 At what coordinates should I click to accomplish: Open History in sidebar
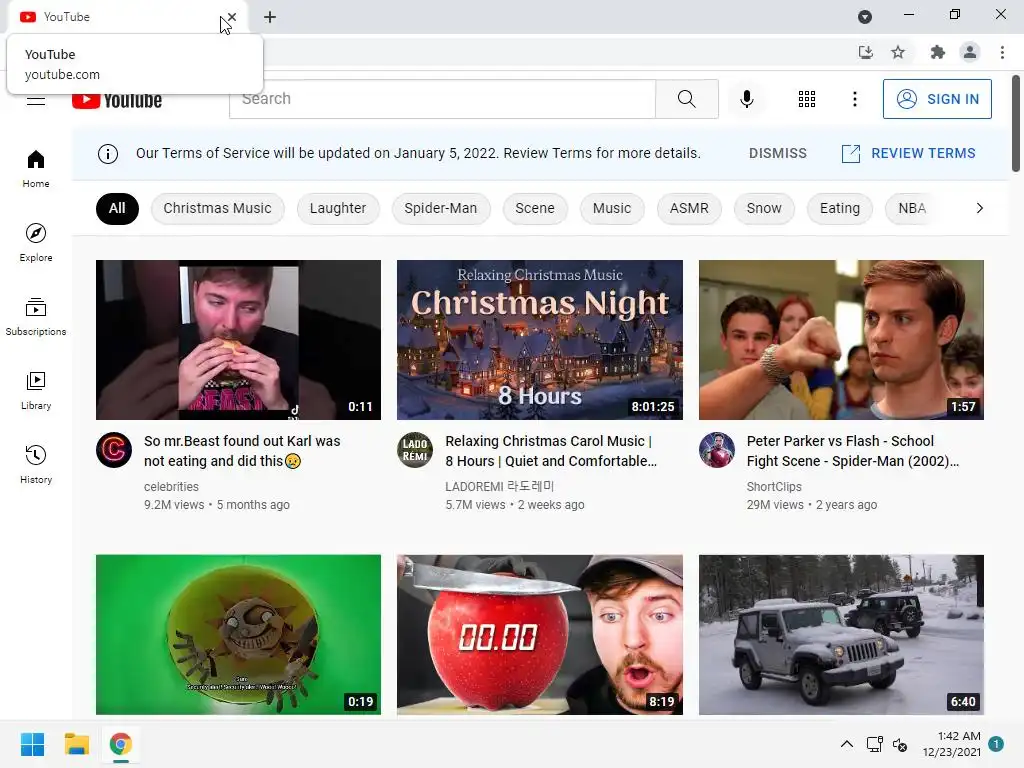(x=36, y=464)
